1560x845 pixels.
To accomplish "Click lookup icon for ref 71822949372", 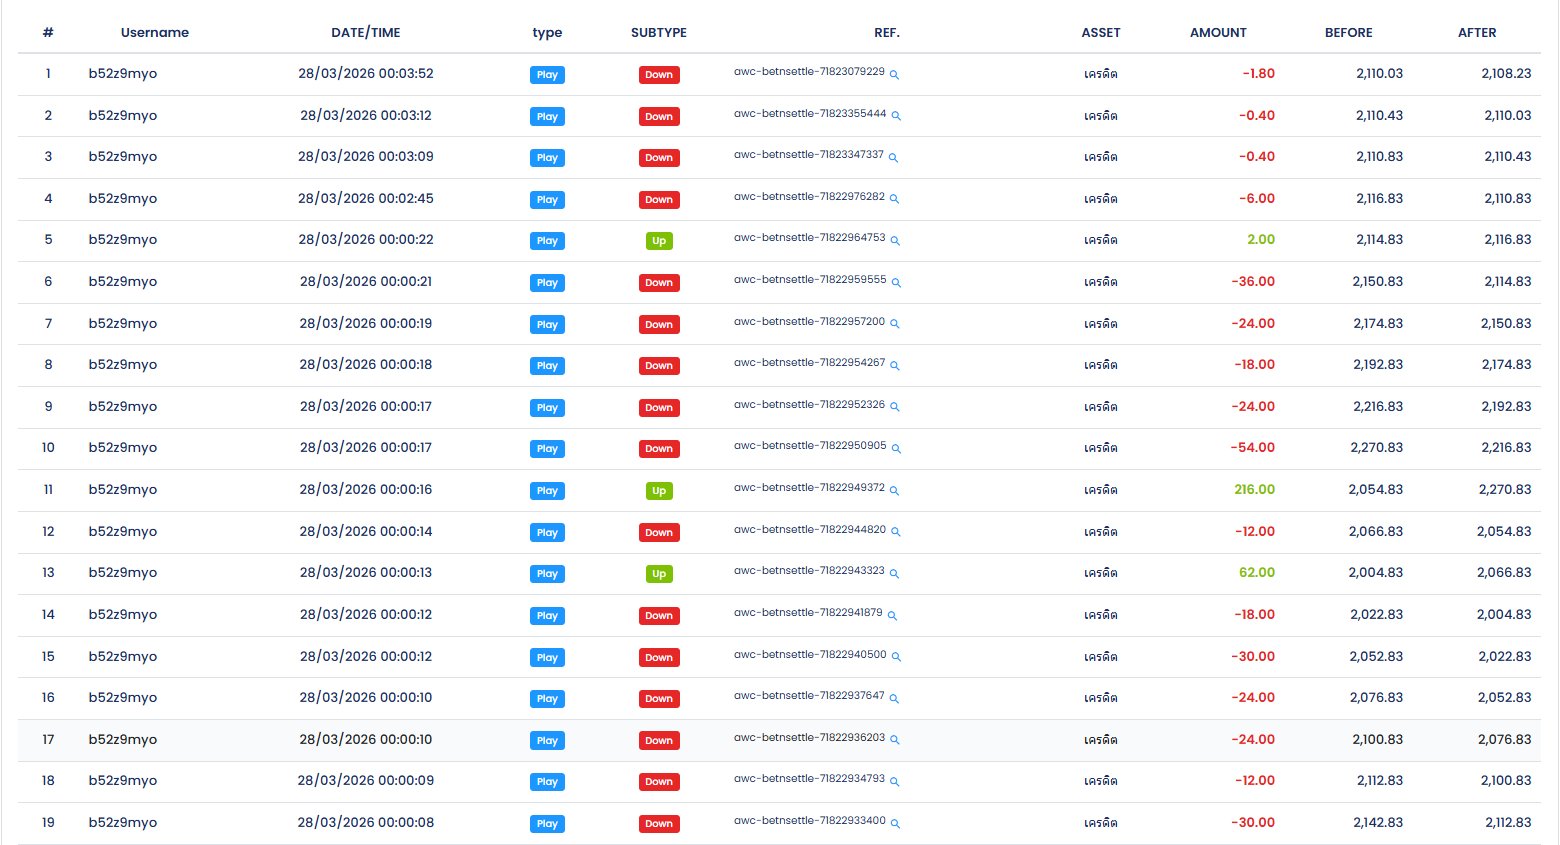I will coord(894,491).
